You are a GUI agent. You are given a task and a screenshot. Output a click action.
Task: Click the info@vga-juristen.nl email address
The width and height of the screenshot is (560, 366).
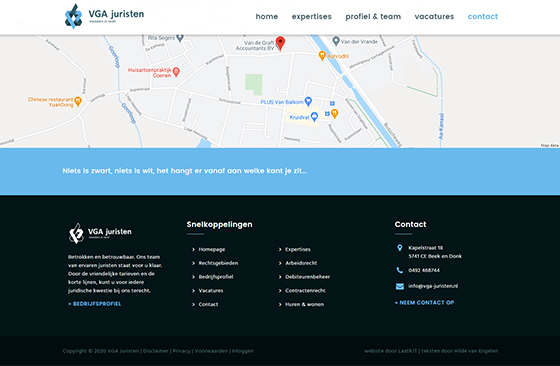[x=433, y=286]
